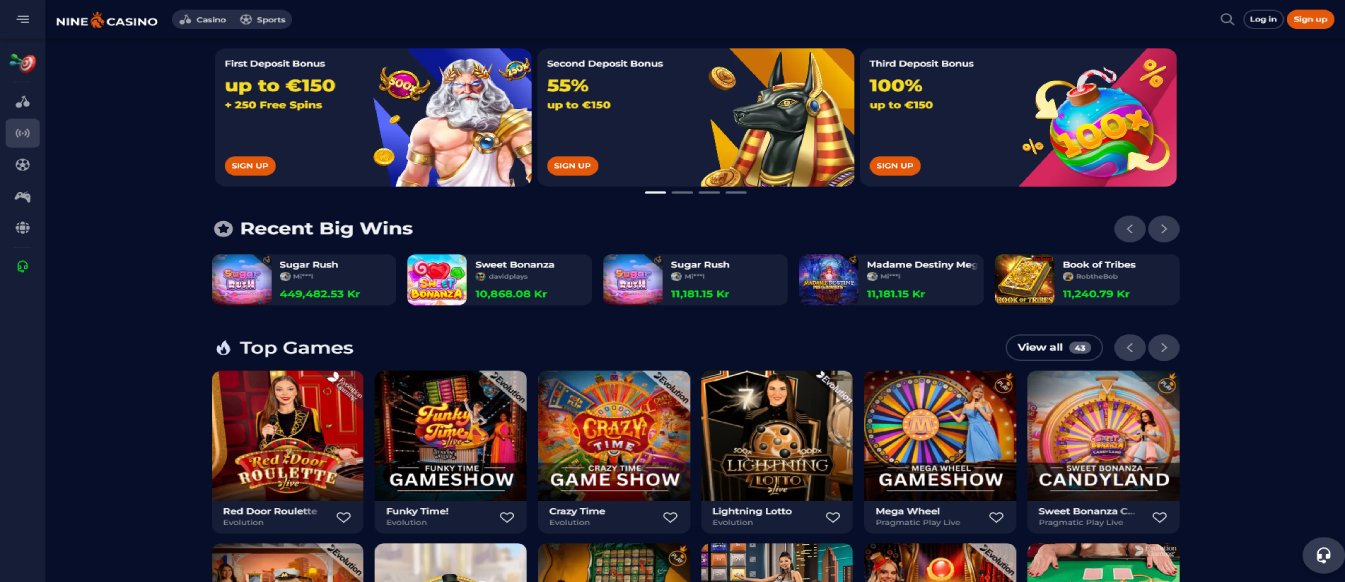Viewport: 1345px width, 582px height.
Task: Select the cherries slots icon in sidebar
Action: coord(22,101)
